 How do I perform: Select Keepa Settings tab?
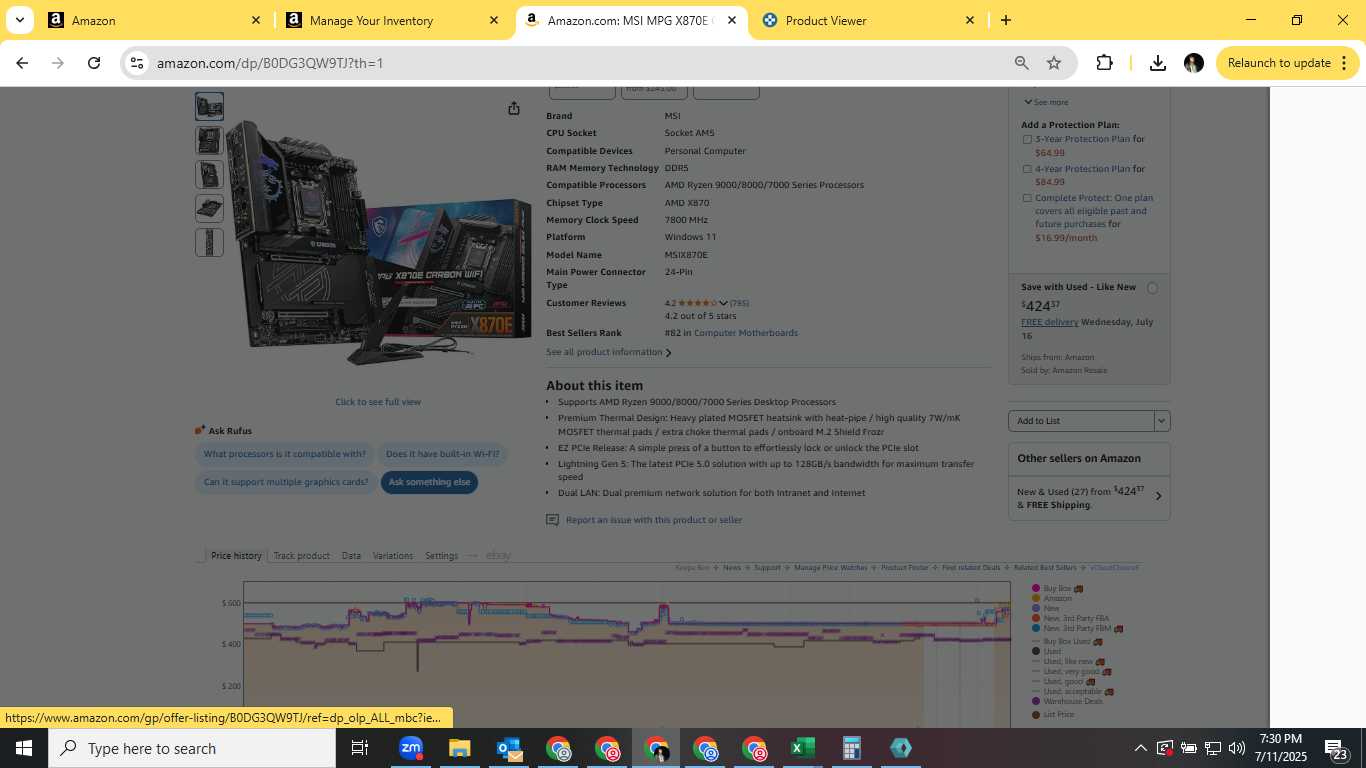click(x=441, y=556)
